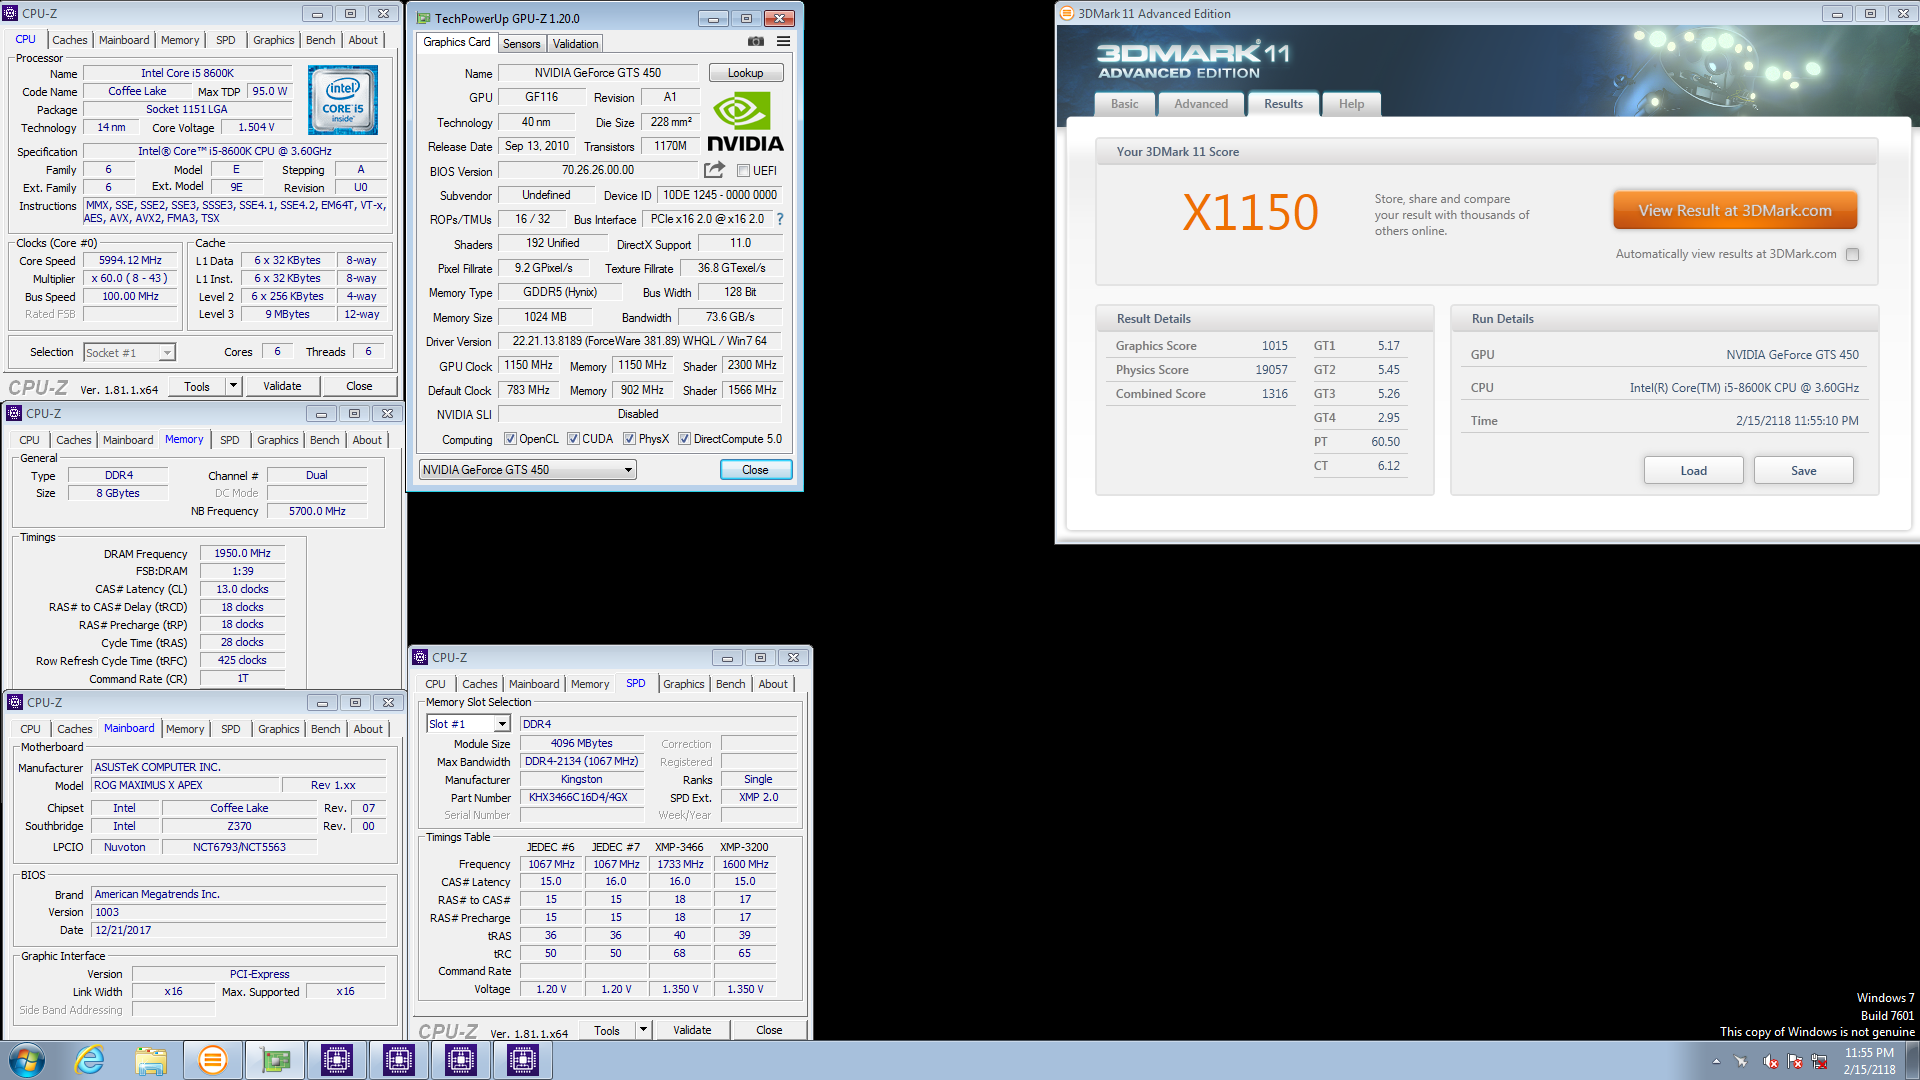This screenshot has height=1080, width=1920.
Task: Open the Action Center flag icon
Action: tap(1795, 1061)
